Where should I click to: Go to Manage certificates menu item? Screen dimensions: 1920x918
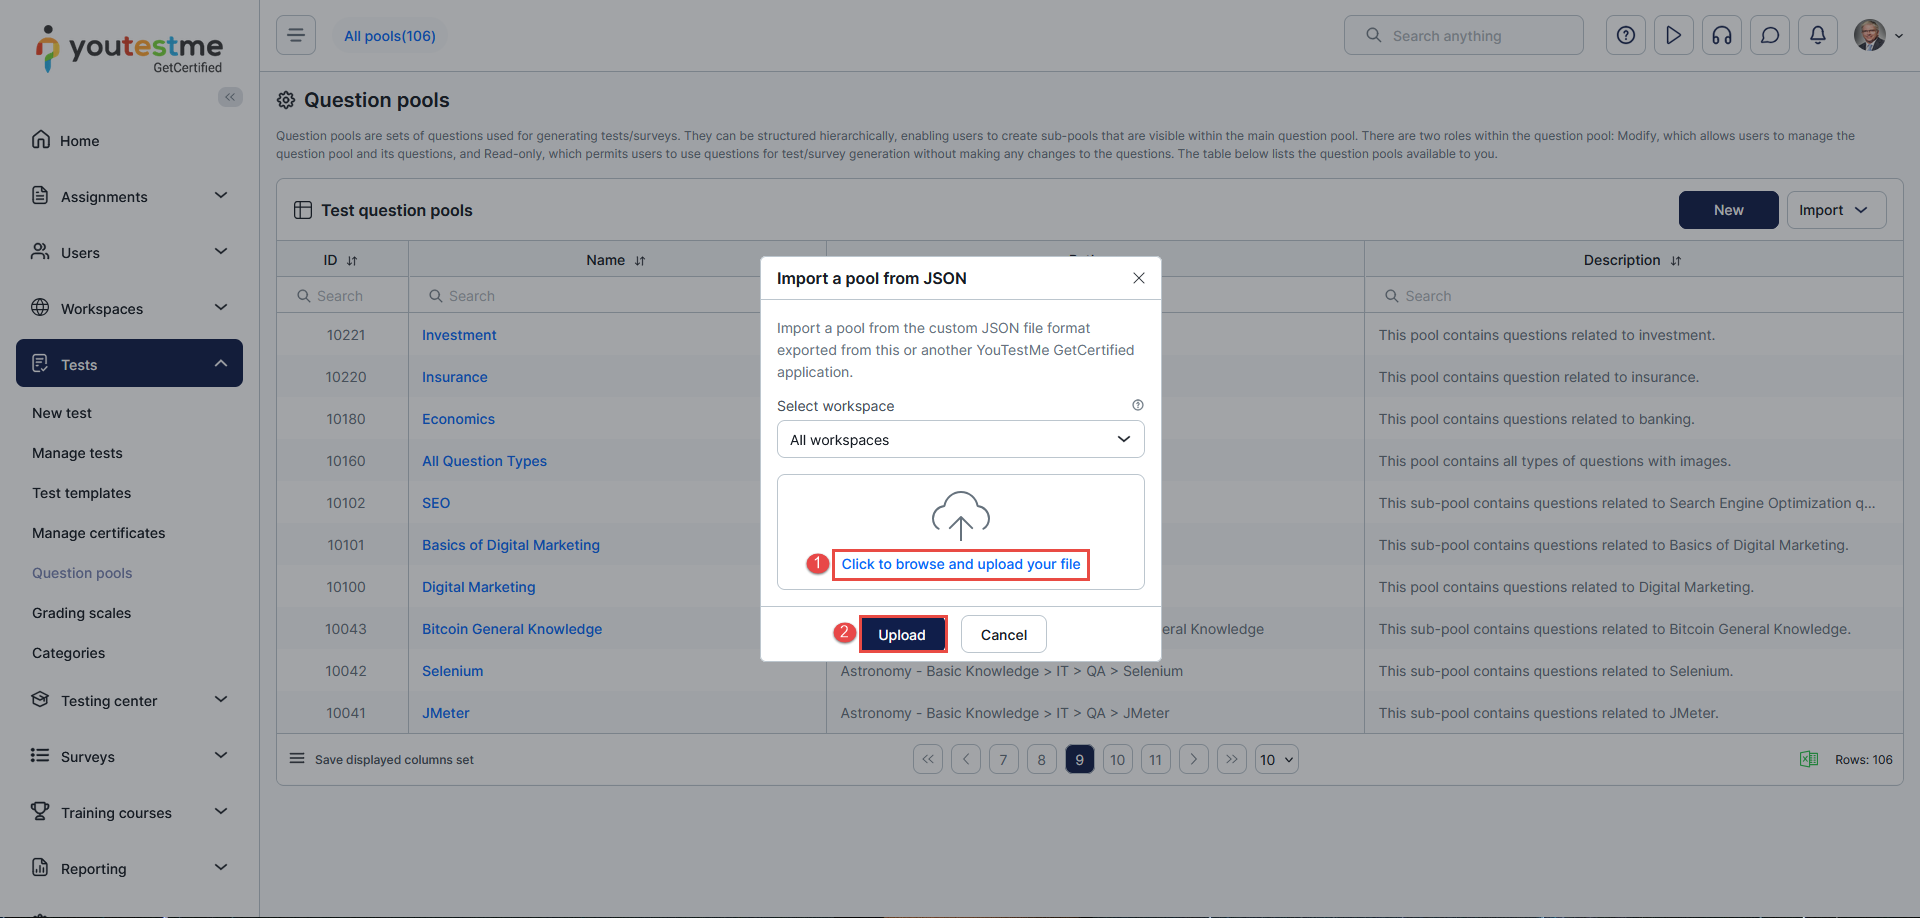click(x=98, y=533)
